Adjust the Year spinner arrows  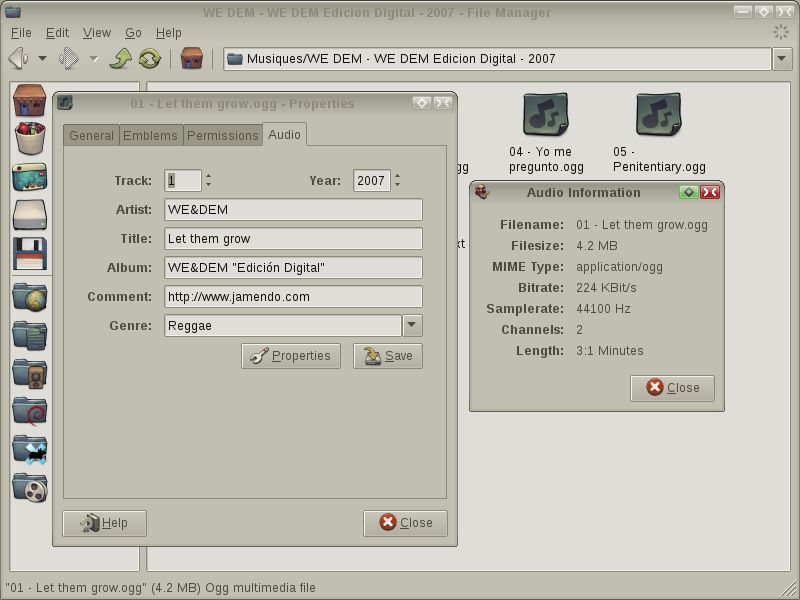pos(397,180)
